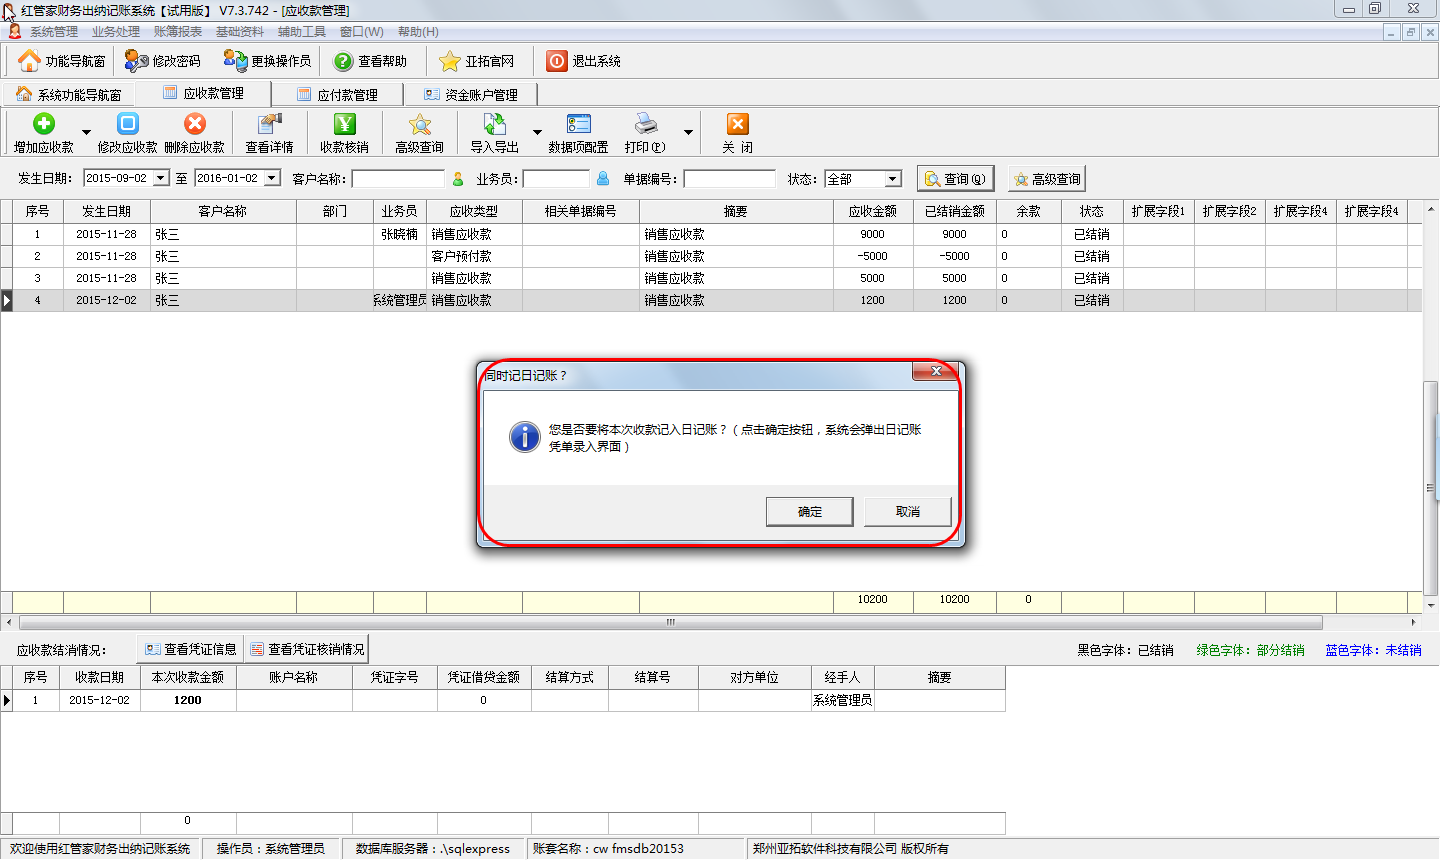Click the 删除应收款 red delete icon
Screen dimensions: 1440x860
point(195,124)
